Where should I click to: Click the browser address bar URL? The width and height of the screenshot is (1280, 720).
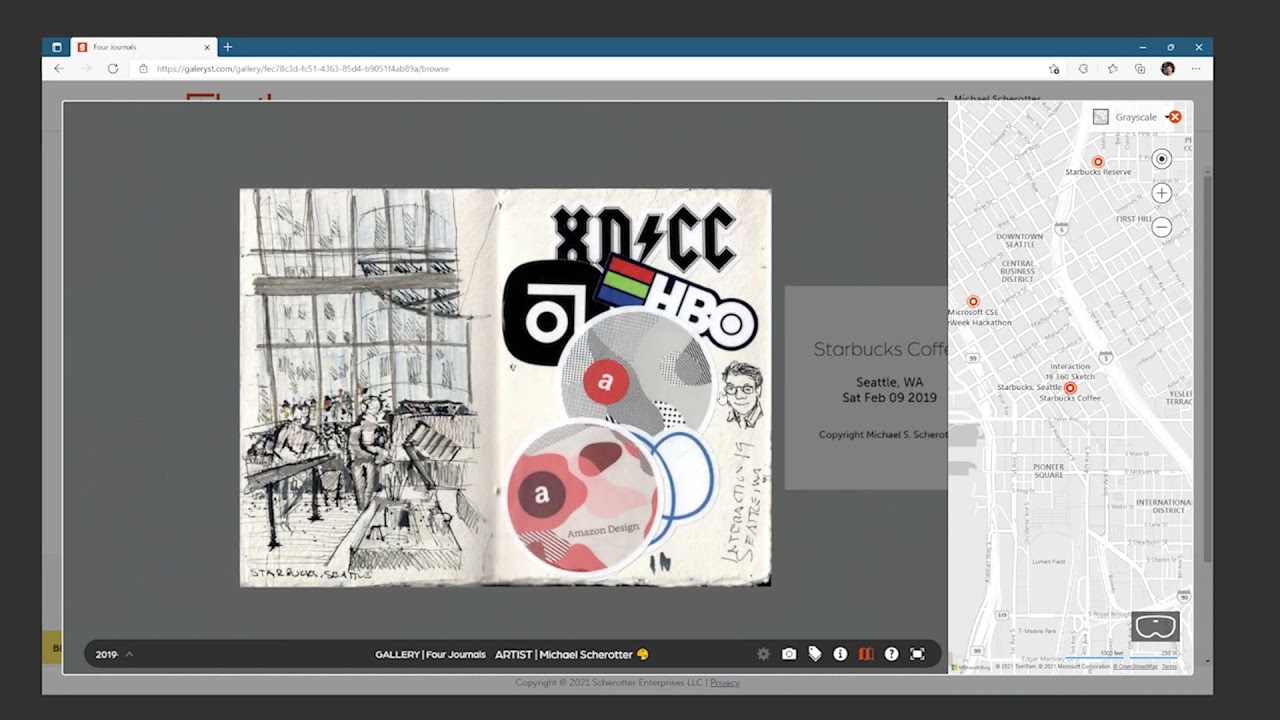(x=303, y=69)
